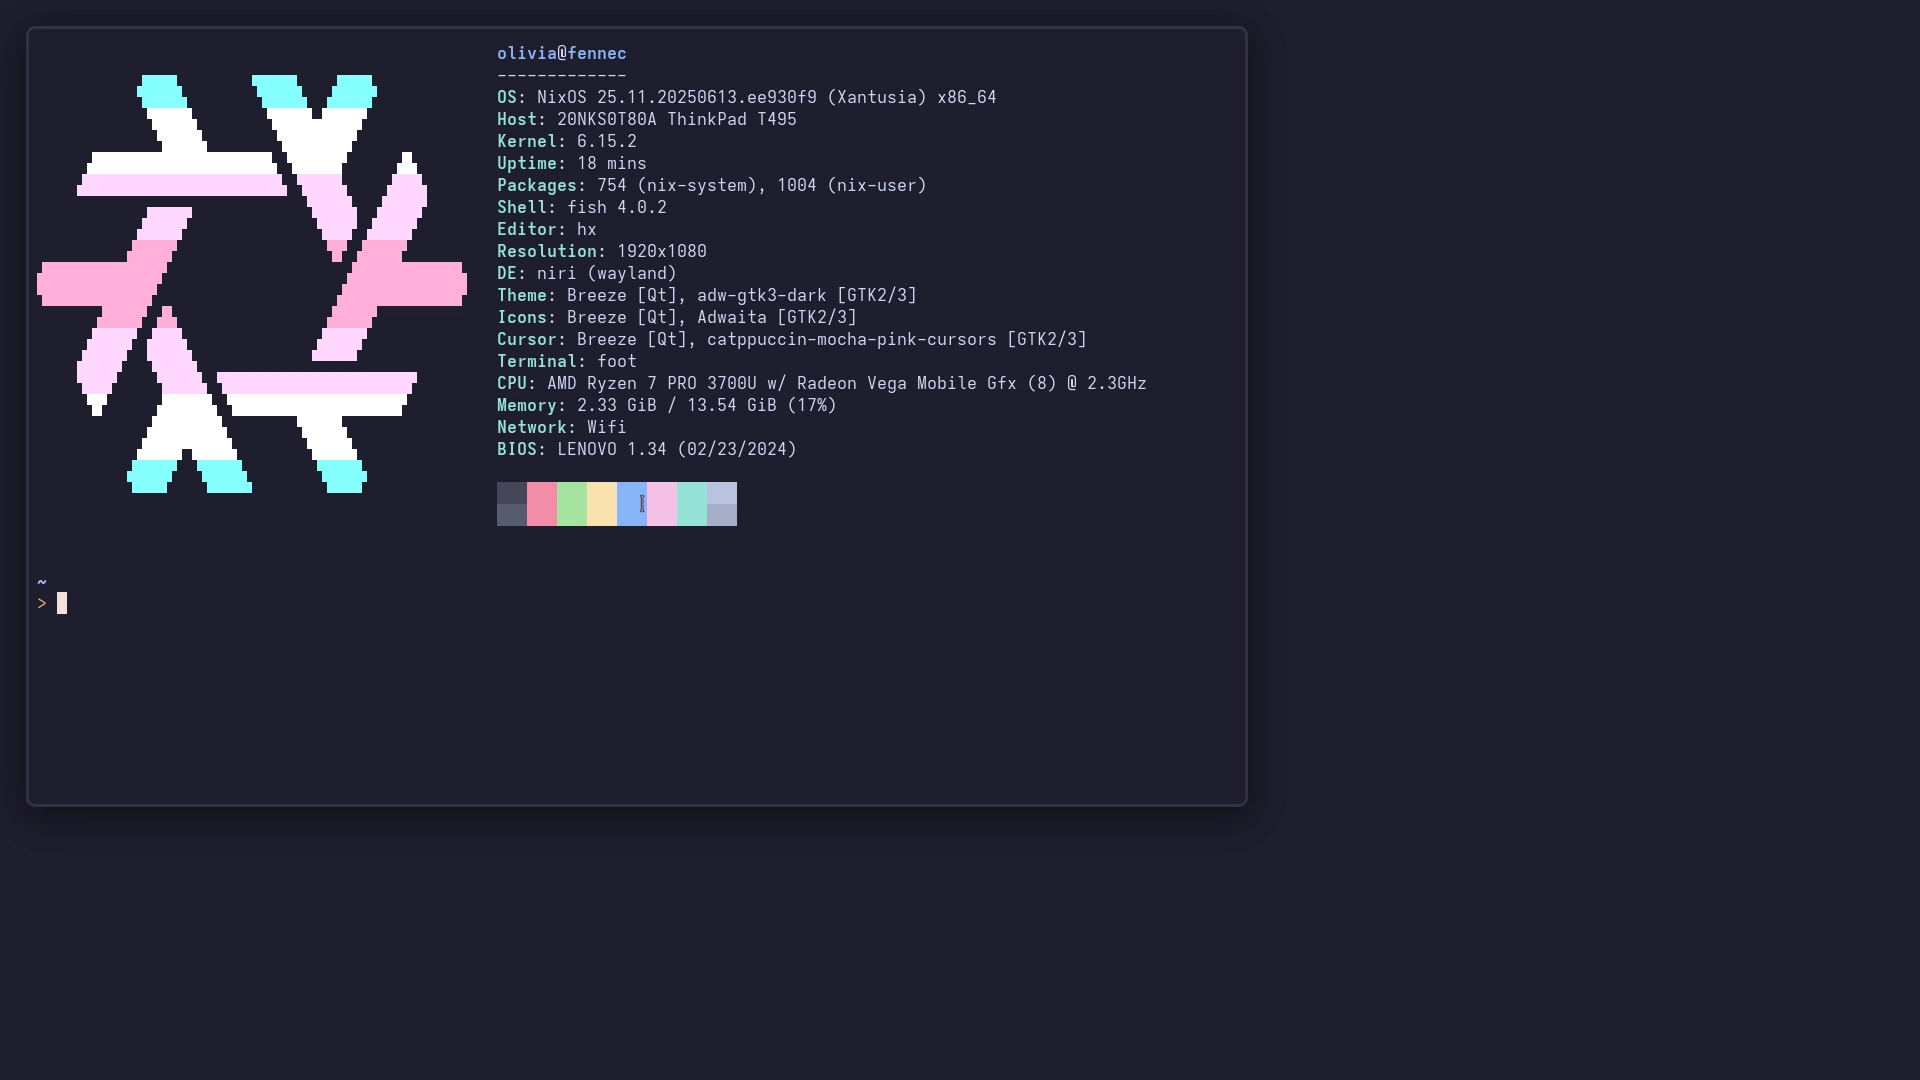This screenshot has width=1920, height=1080.
Task: Click the BIOS value 'LENOVO 1.34 (02/23/2024)'
Action: coord(677,450)
